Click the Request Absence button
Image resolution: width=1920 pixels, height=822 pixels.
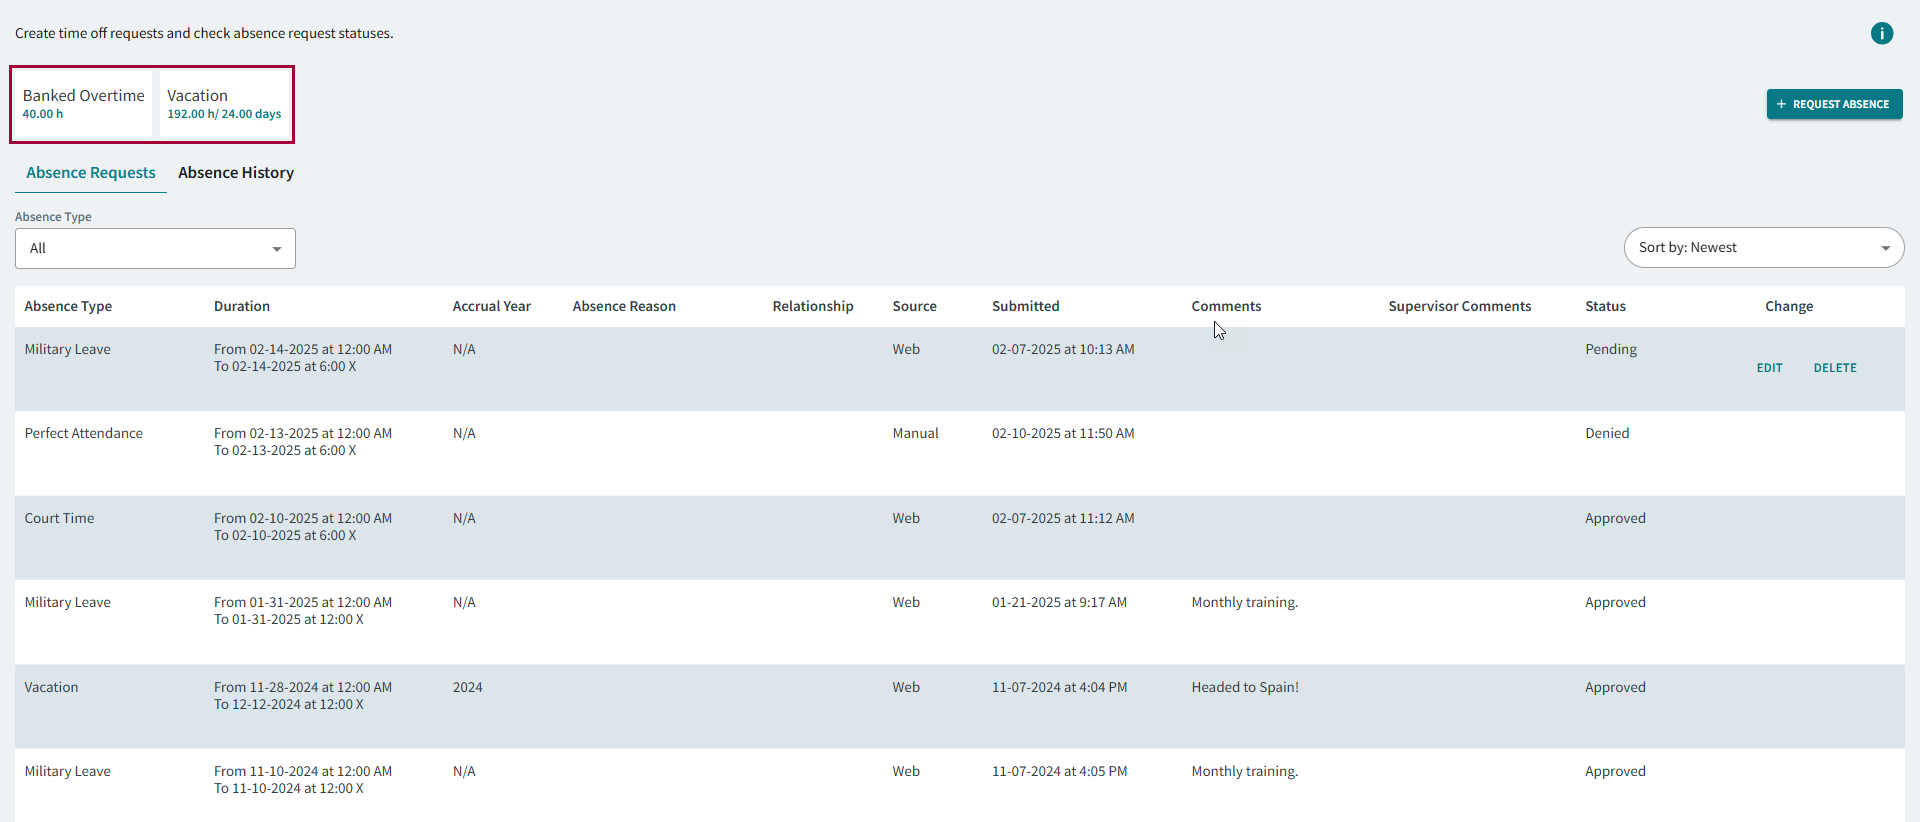(x=1834, y=104)
